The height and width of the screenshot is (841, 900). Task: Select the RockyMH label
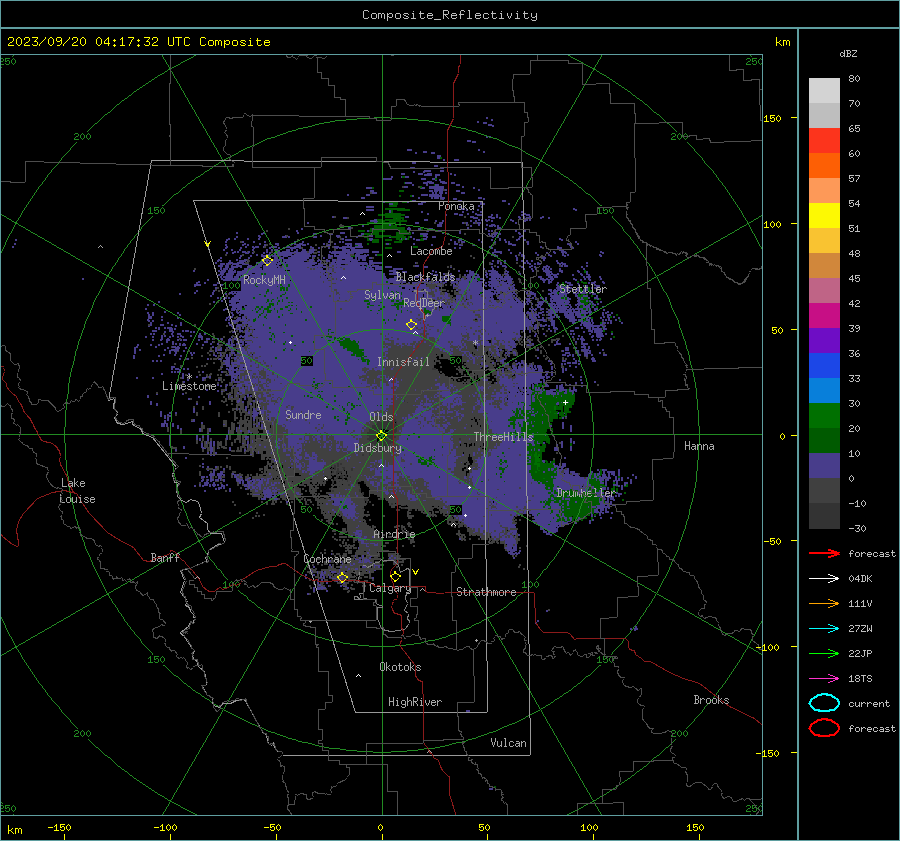[264, 280]
